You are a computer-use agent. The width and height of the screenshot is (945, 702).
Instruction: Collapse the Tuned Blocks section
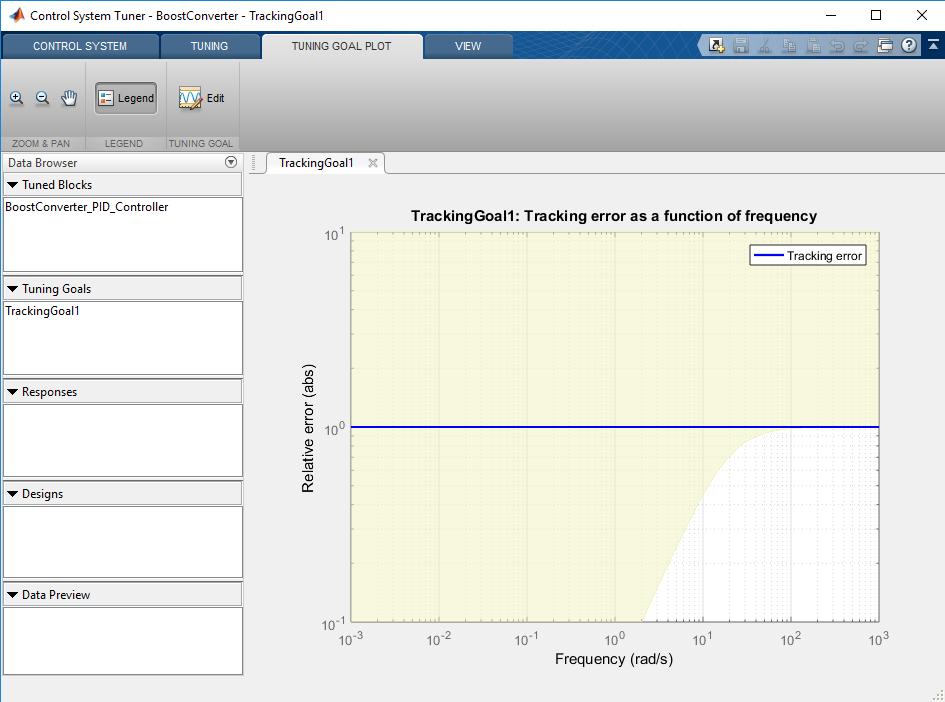click(x=12, y=185)
